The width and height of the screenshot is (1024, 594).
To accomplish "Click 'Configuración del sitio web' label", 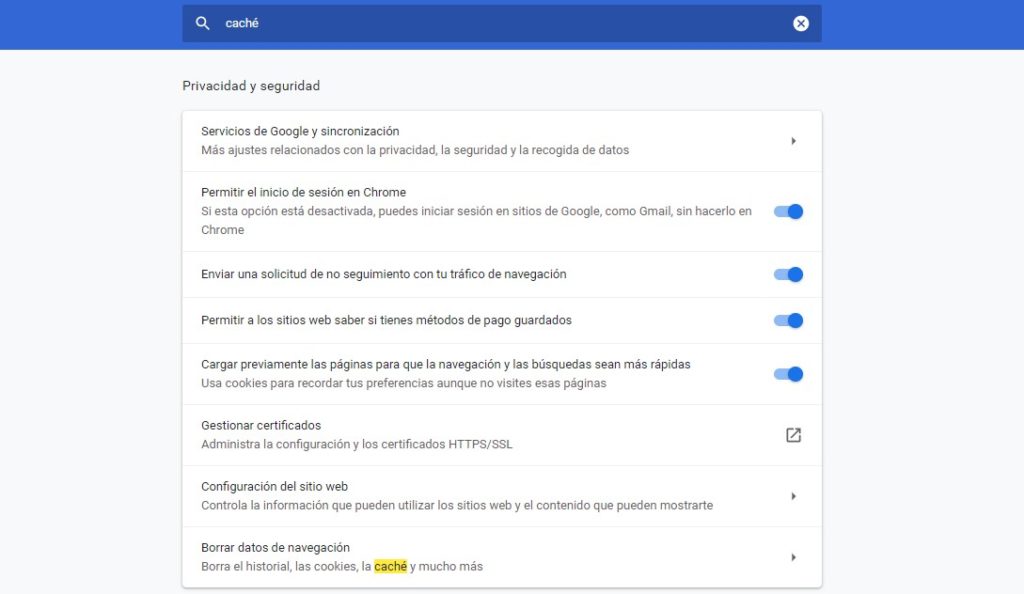I will (274, 486).
